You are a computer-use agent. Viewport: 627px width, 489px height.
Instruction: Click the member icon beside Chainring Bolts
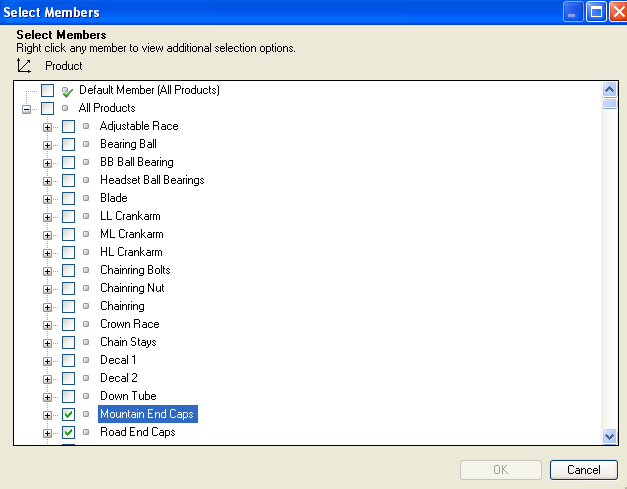coord(86,270)
